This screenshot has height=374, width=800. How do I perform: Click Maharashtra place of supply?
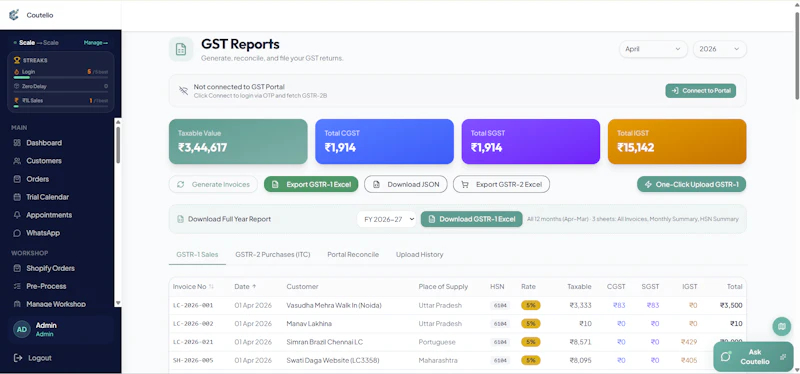438,361
